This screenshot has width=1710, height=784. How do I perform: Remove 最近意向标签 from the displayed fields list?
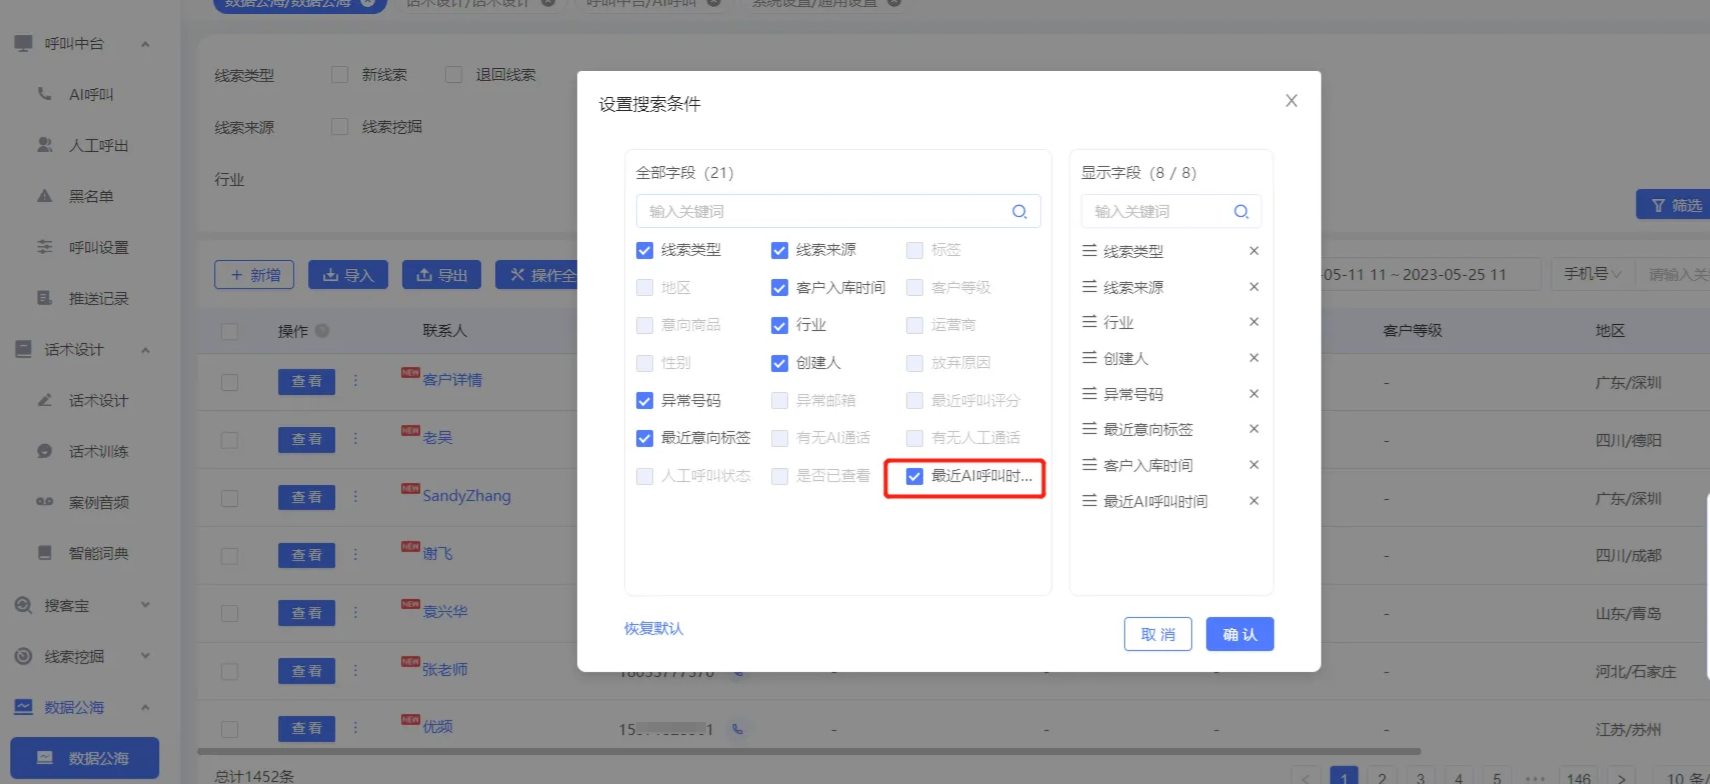[x=1253, y=429]
